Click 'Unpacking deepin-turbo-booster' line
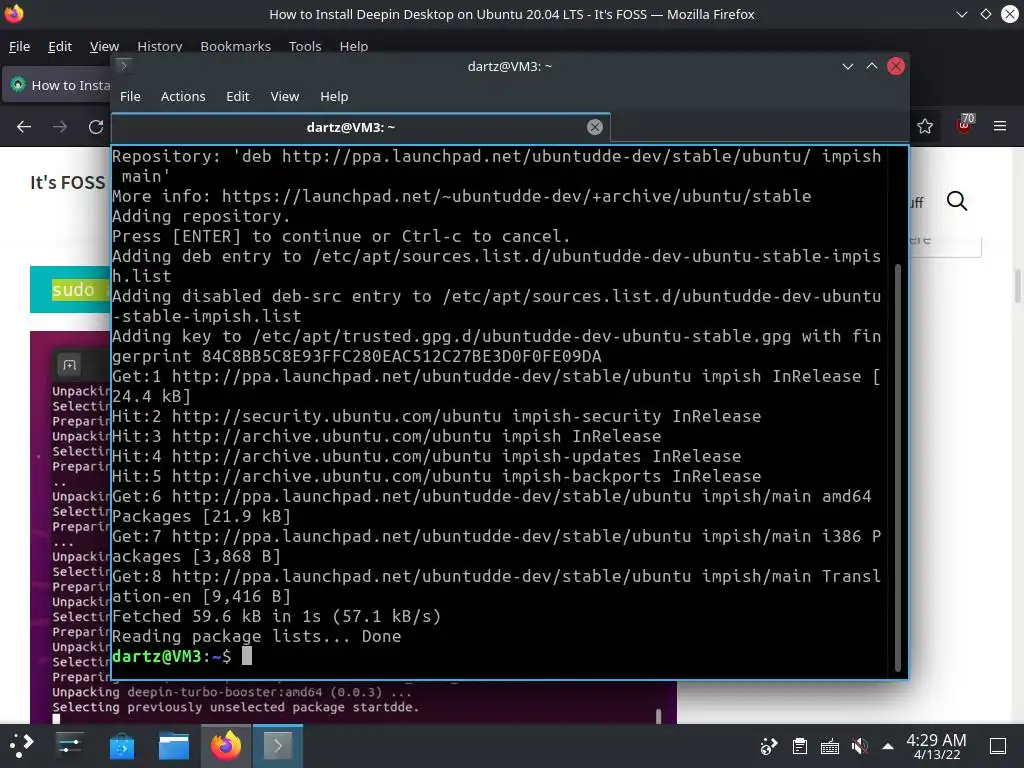This screenshot has width=1024, height=768. click(232, 692)
